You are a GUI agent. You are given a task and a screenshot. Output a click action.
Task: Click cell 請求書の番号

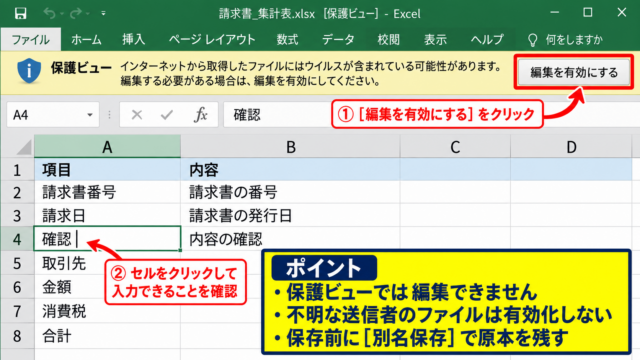click(x=291, y=192)
